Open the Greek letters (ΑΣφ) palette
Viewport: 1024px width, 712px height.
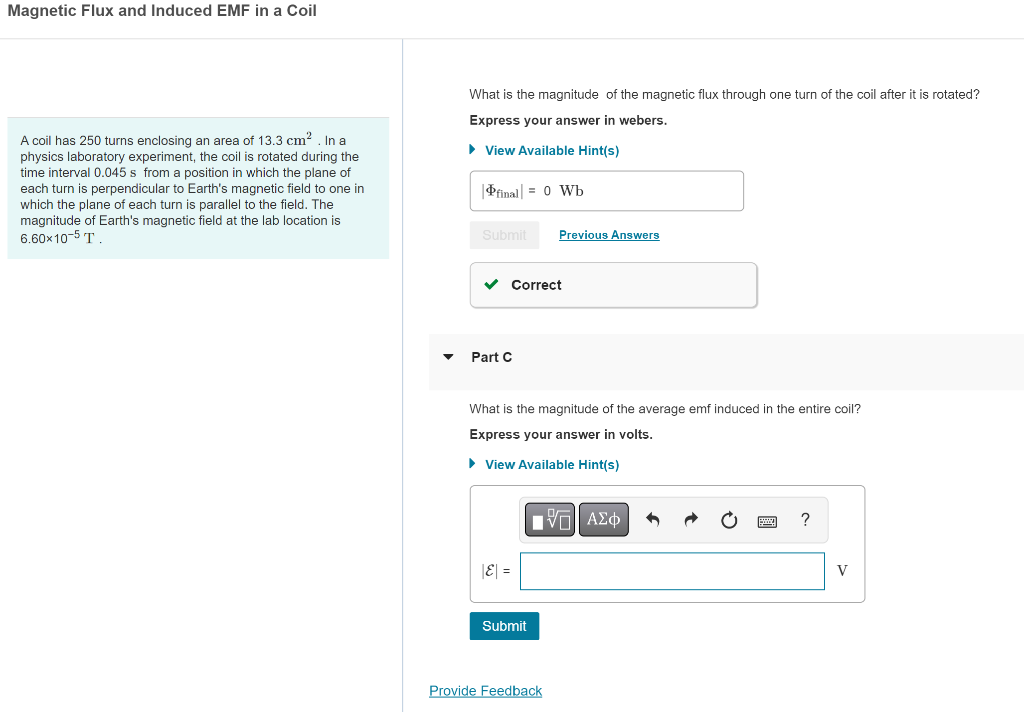[603, 519]
